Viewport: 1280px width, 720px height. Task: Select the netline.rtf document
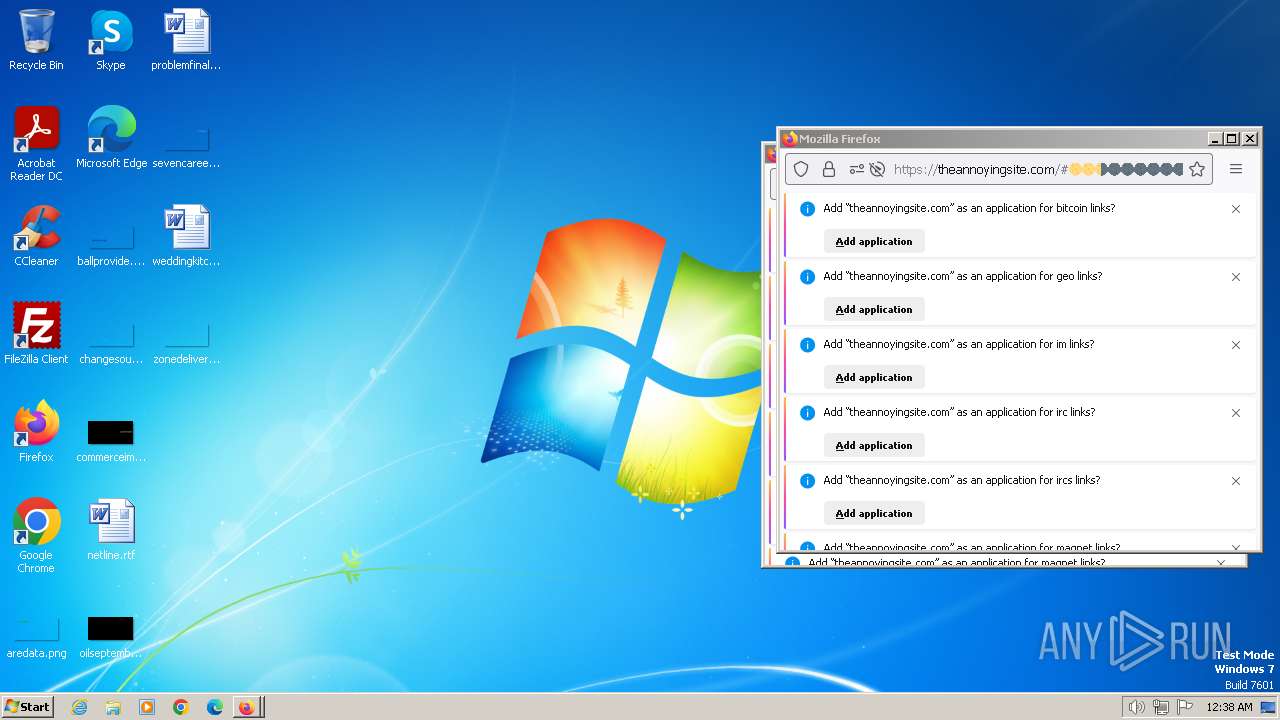tap(111, 530)
